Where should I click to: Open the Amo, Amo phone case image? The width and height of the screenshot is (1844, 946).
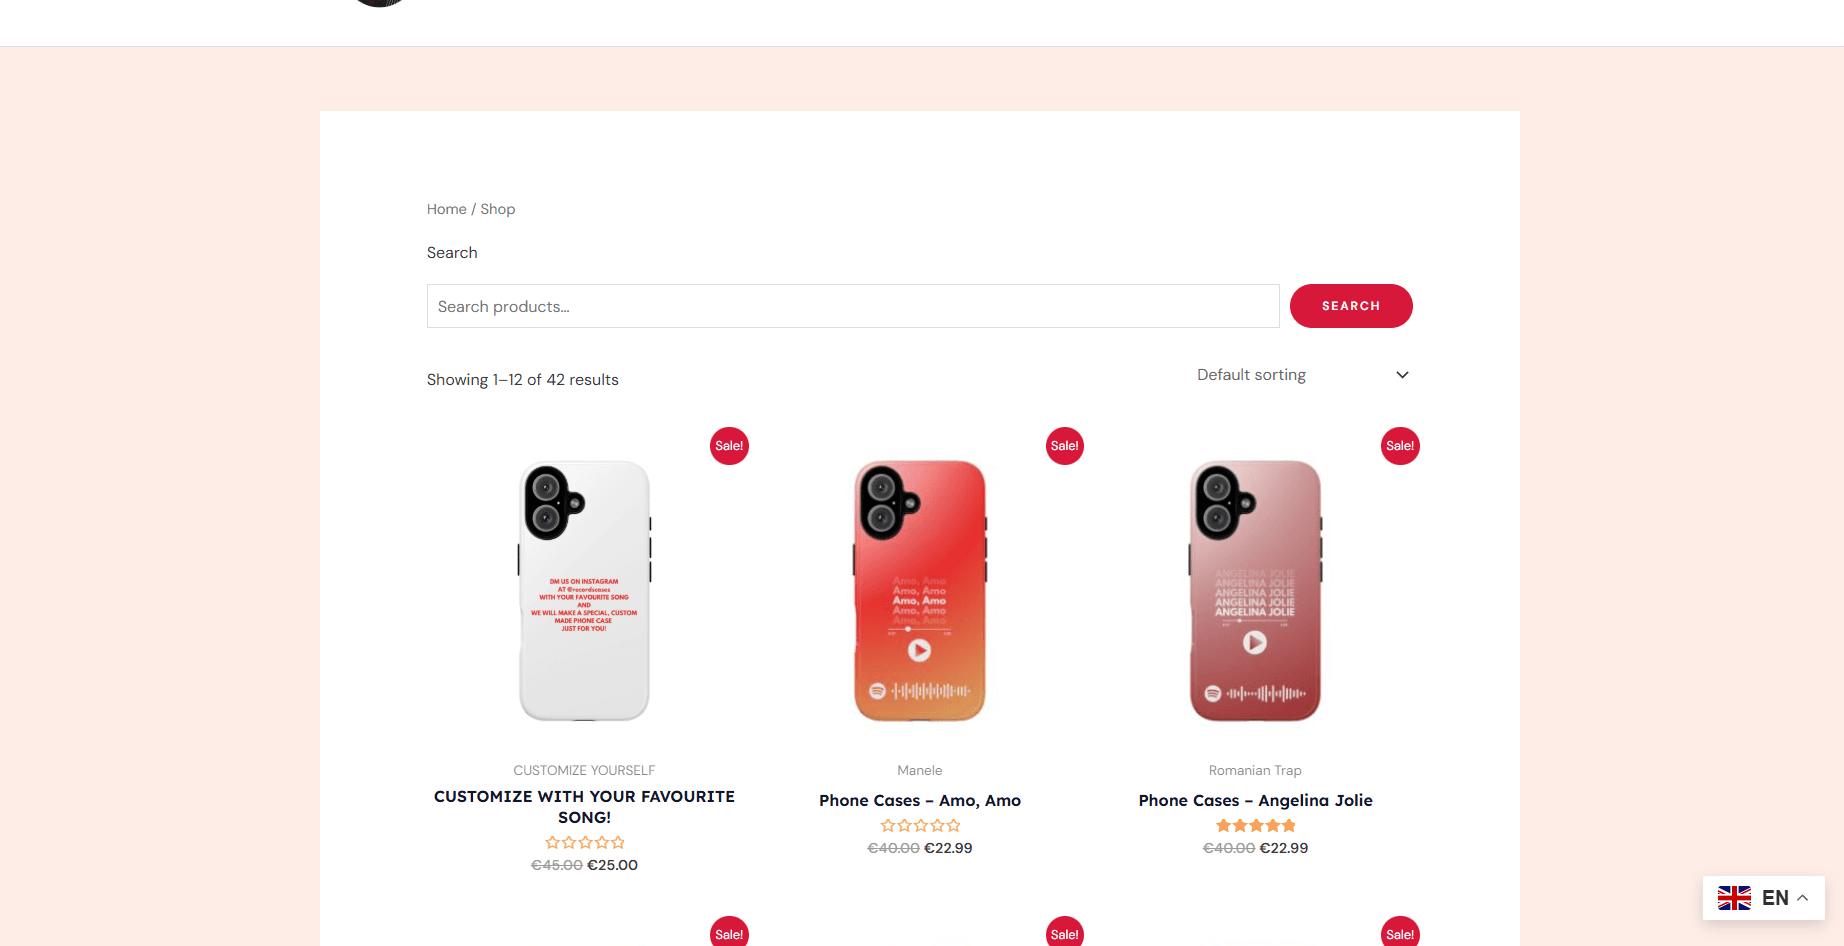pos(919,590)
